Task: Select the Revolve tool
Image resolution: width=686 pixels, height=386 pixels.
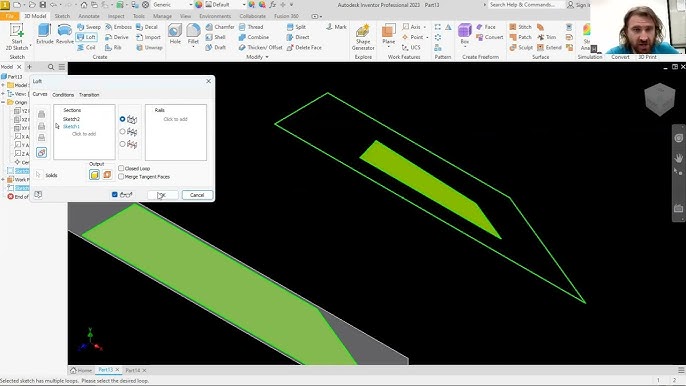Action: coord(65,34)
